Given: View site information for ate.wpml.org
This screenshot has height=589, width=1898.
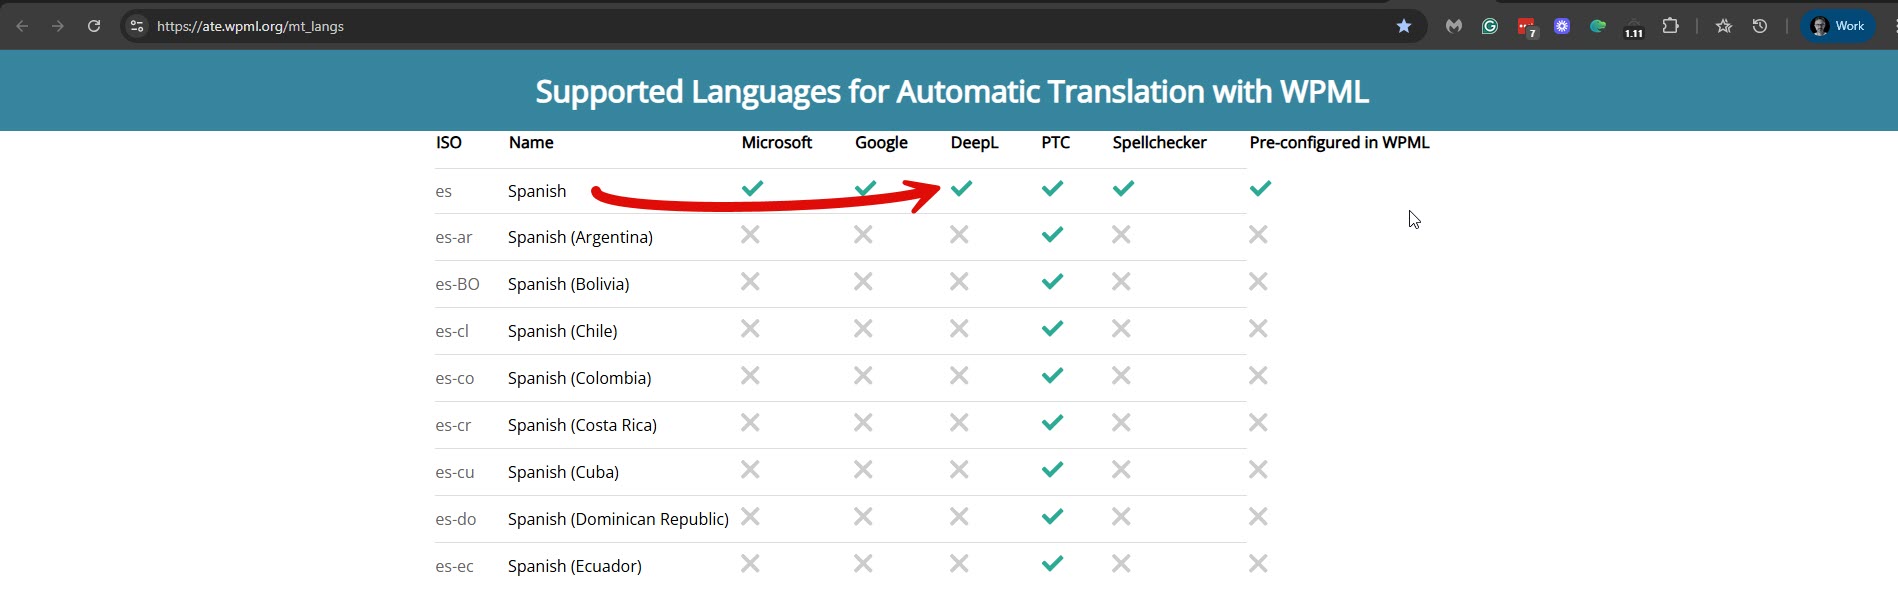Looking at the screenshot, I should click(137, 26).
